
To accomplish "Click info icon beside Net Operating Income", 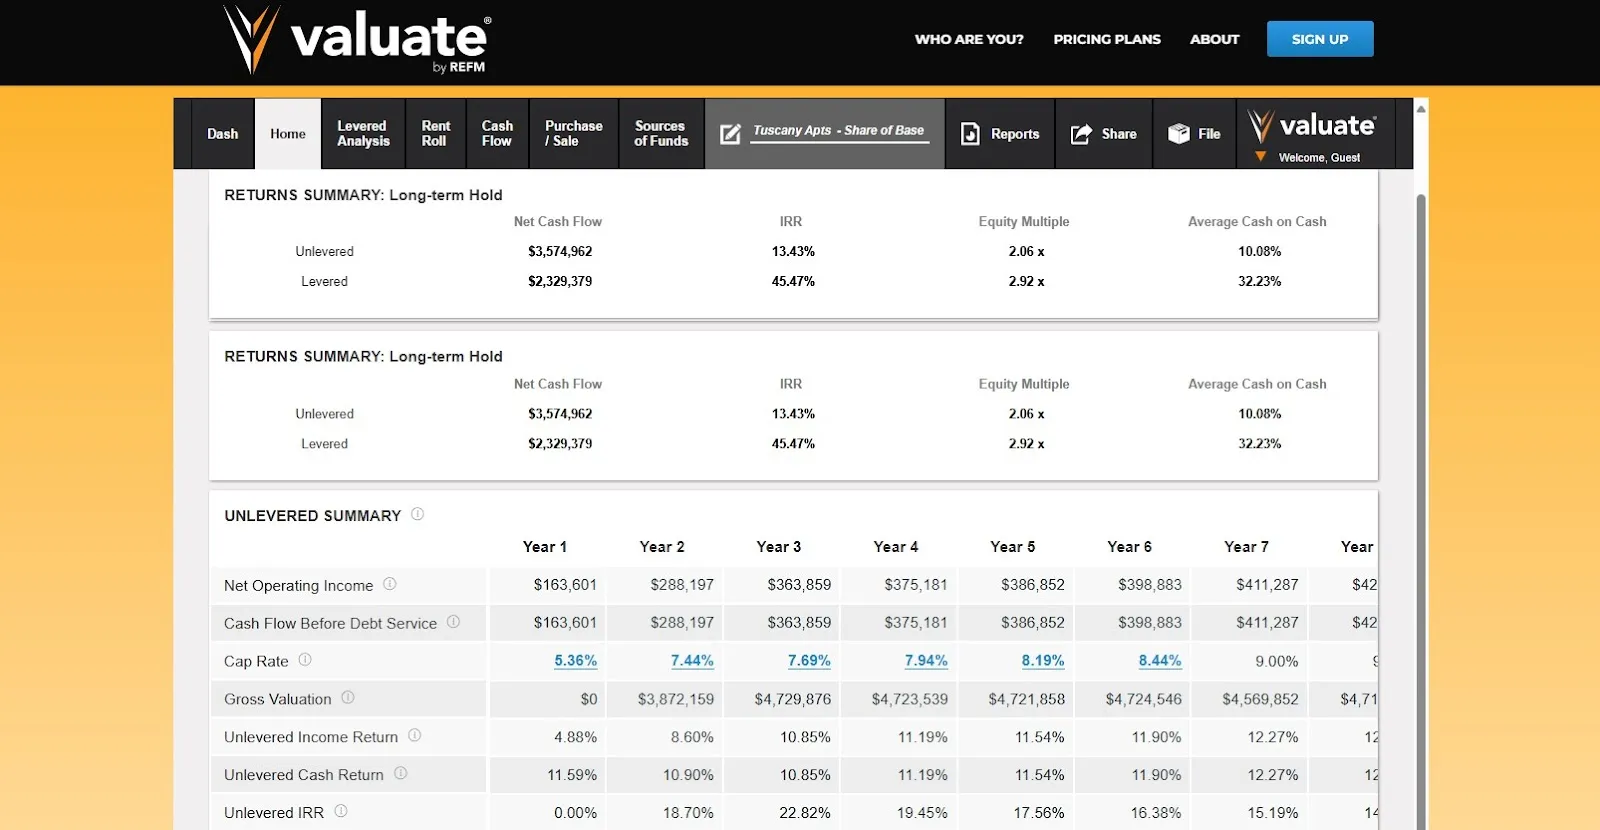I will pyautogui.click(x=390, y=584).
